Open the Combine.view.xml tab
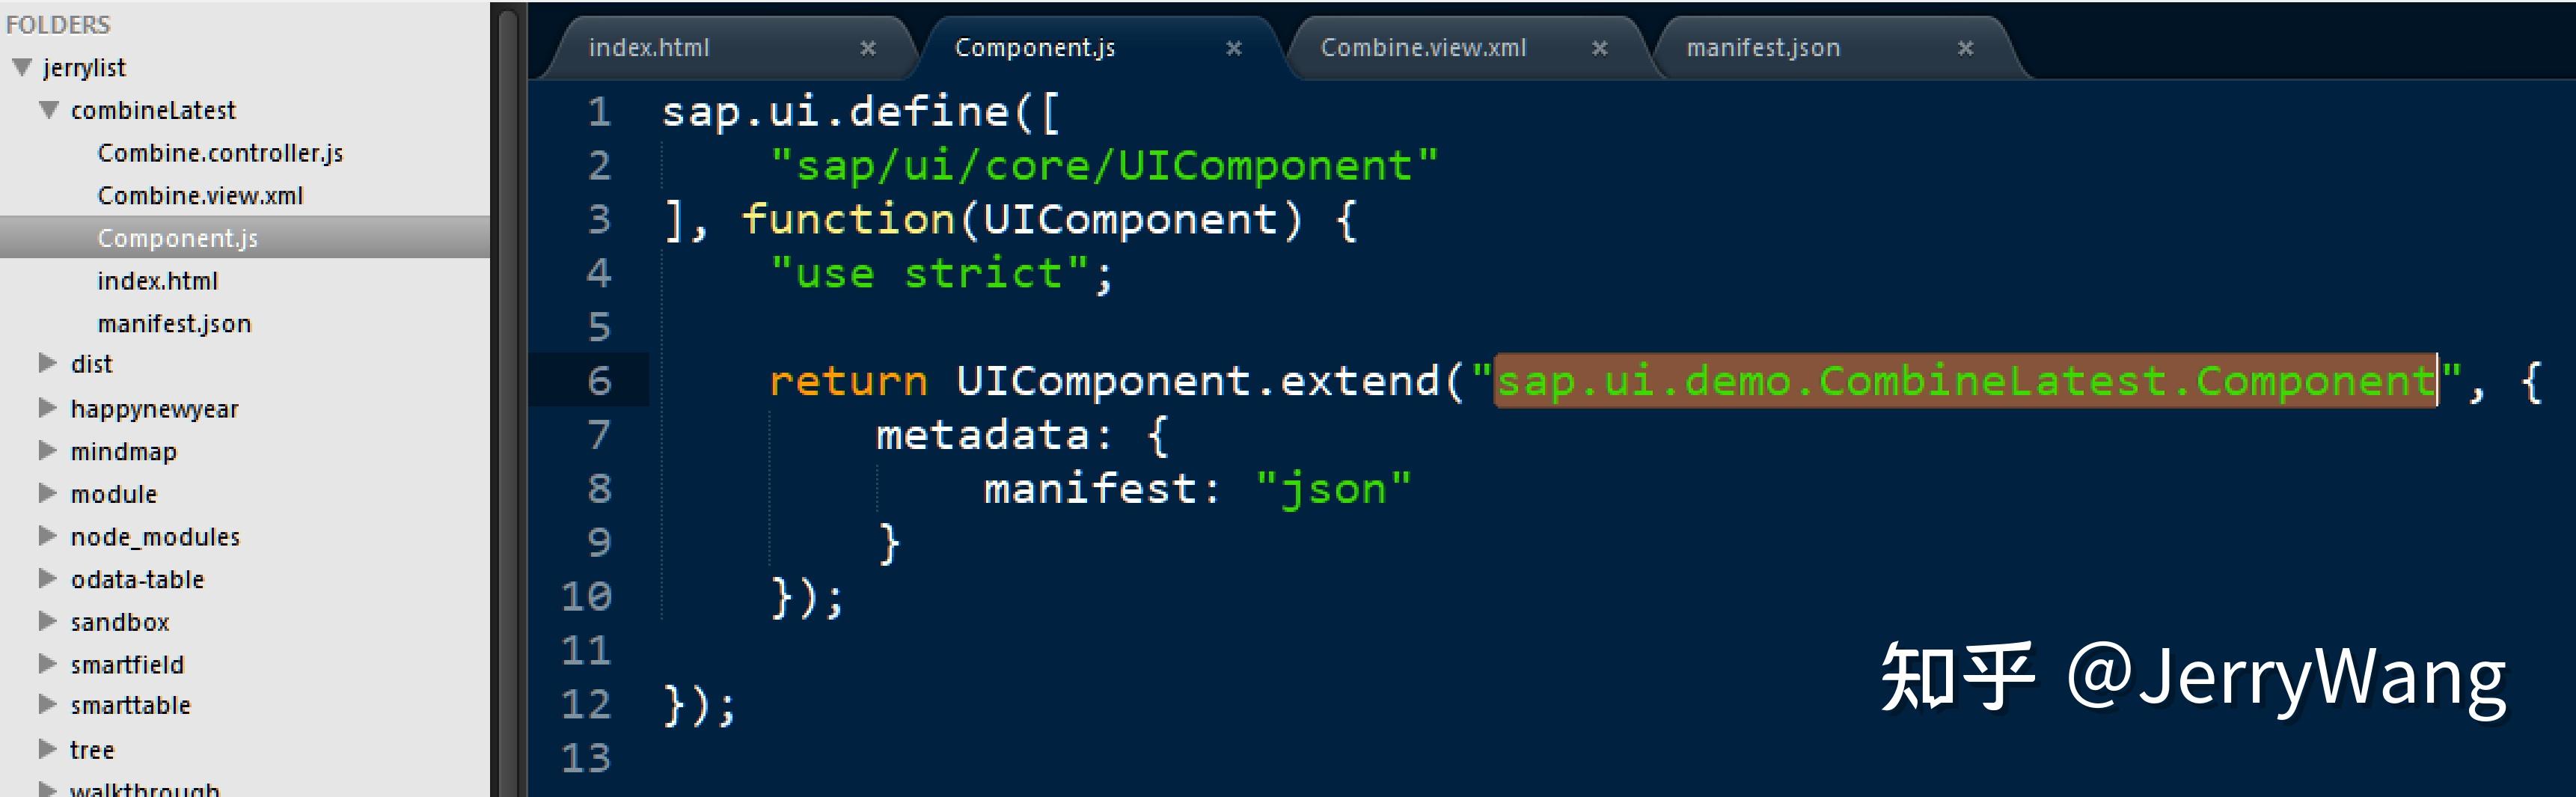The height and width of the screenshot is (797, 2576). pos(1424,47)
